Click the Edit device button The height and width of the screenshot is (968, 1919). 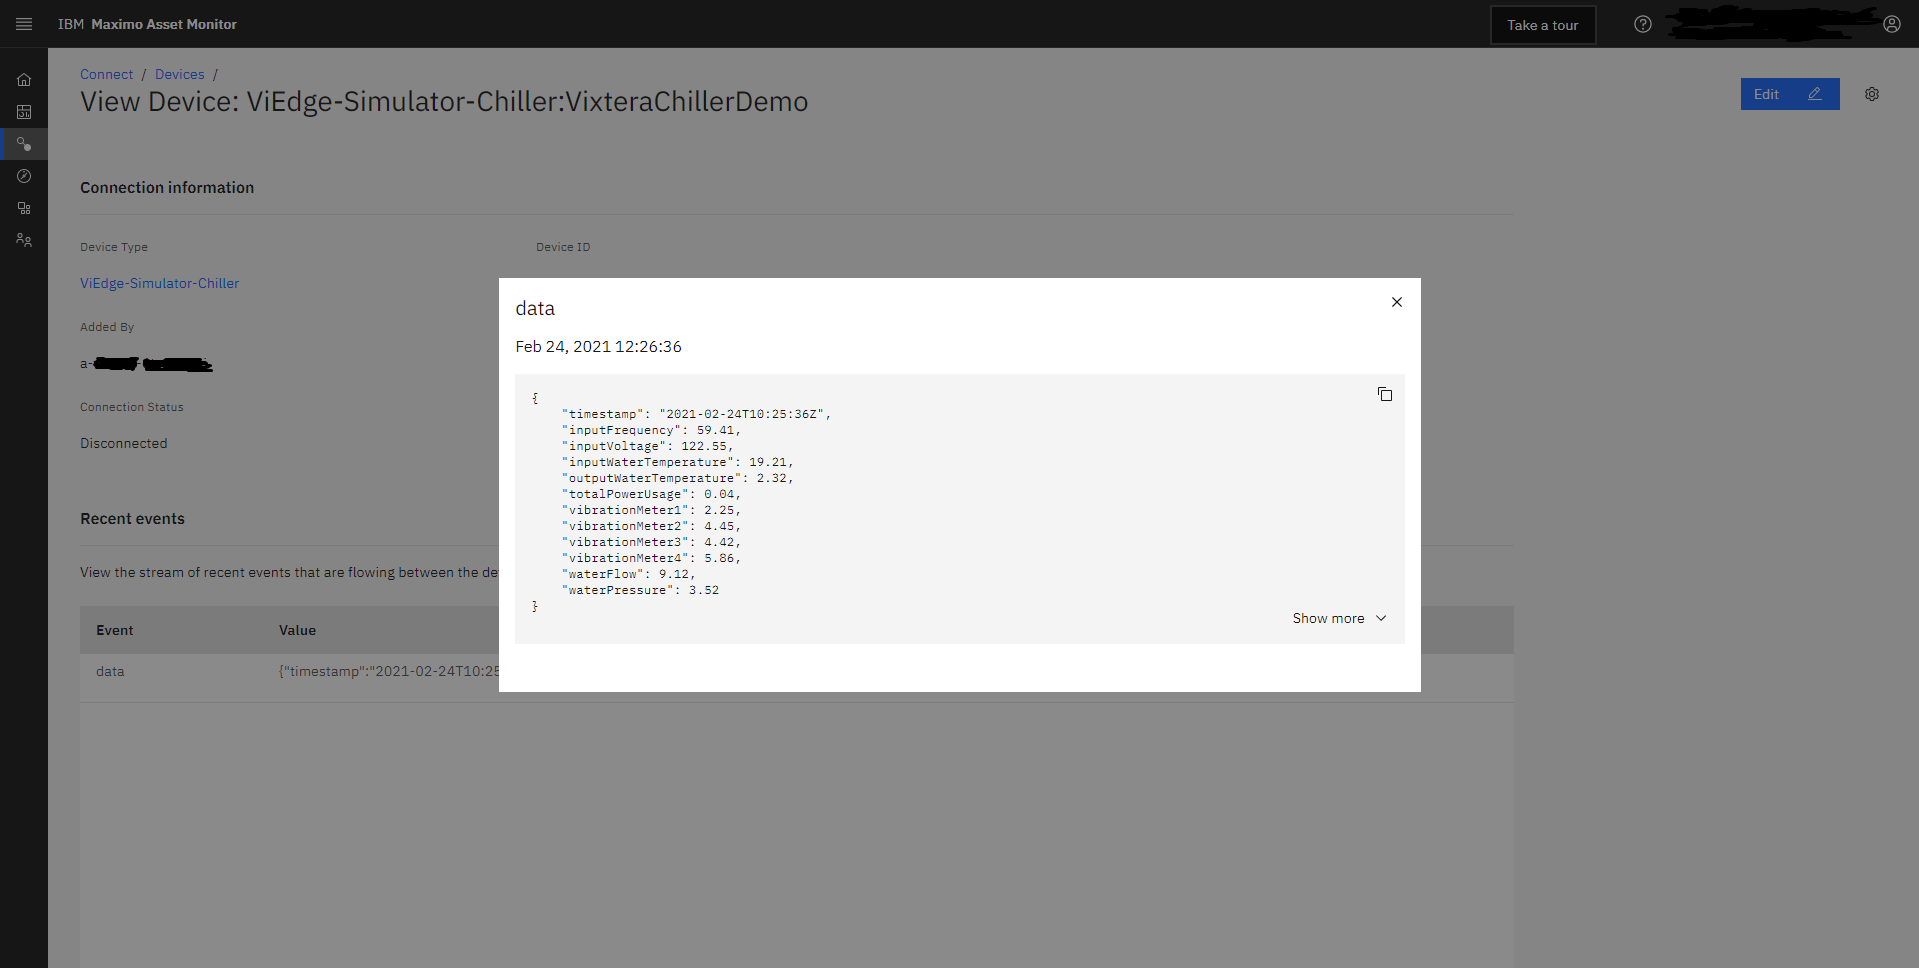(1790, 94)
